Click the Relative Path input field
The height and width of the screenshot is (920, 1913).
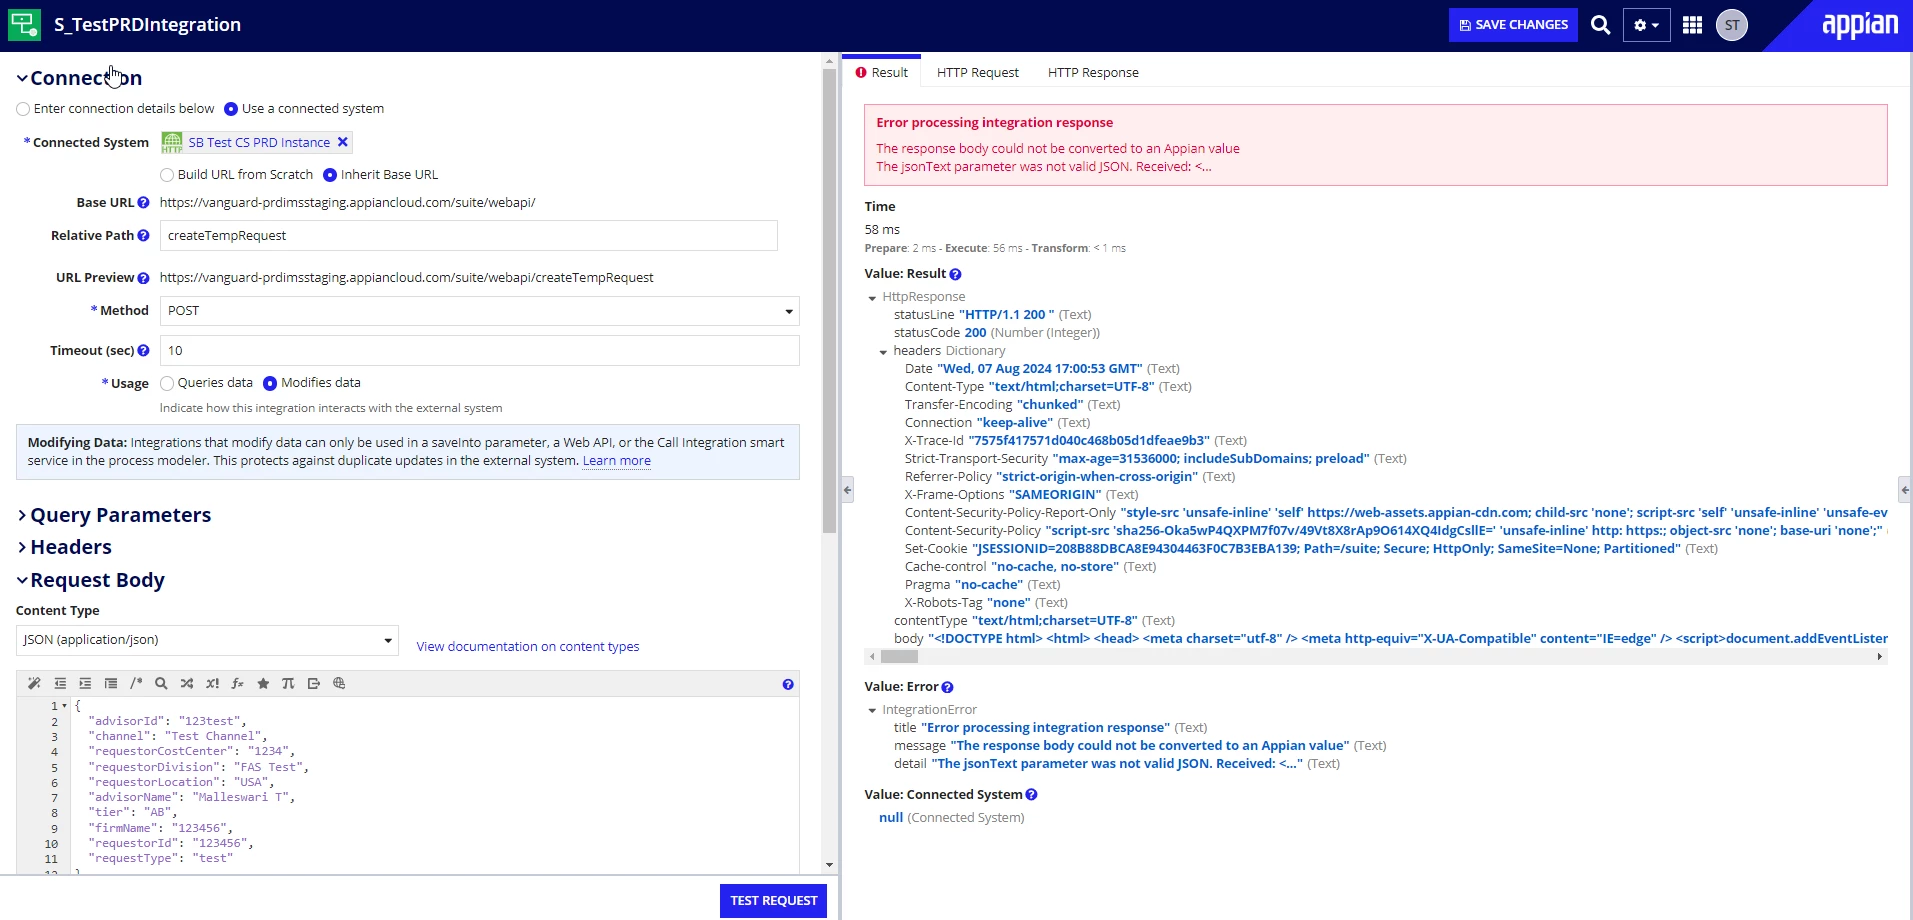469,236
